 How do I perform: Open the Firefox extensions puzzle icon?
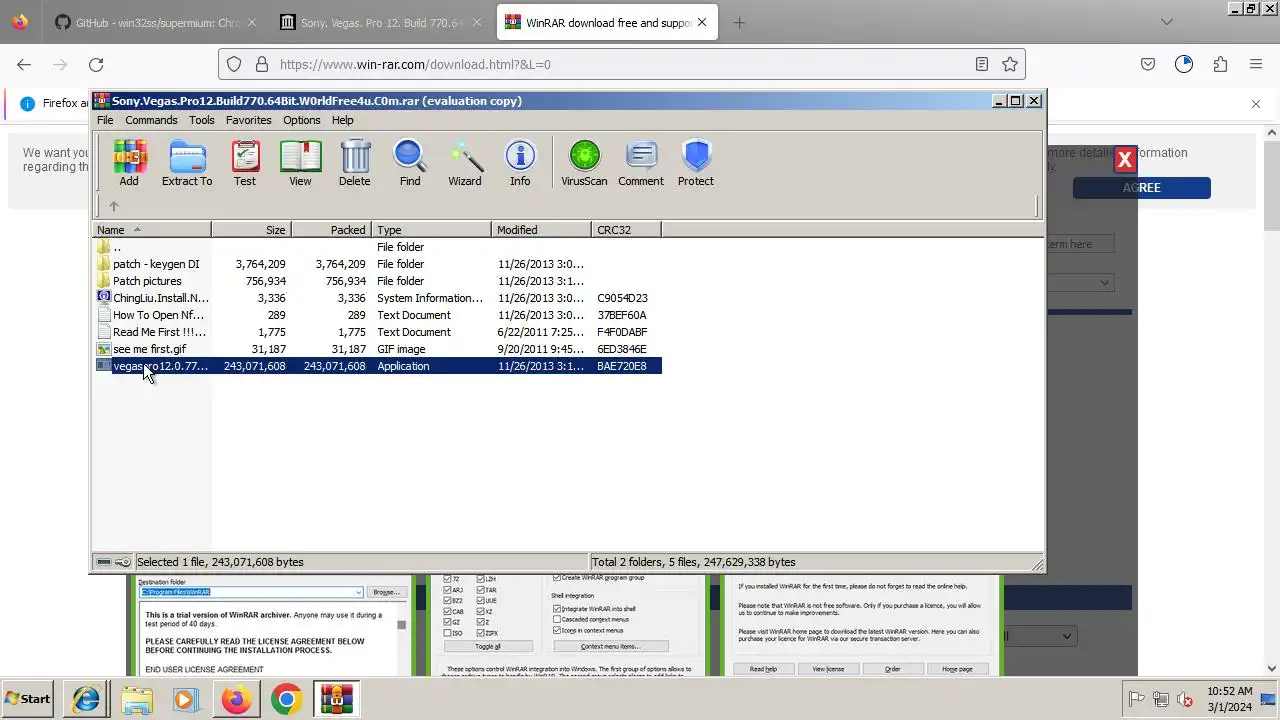click(x=1220, y=64)
